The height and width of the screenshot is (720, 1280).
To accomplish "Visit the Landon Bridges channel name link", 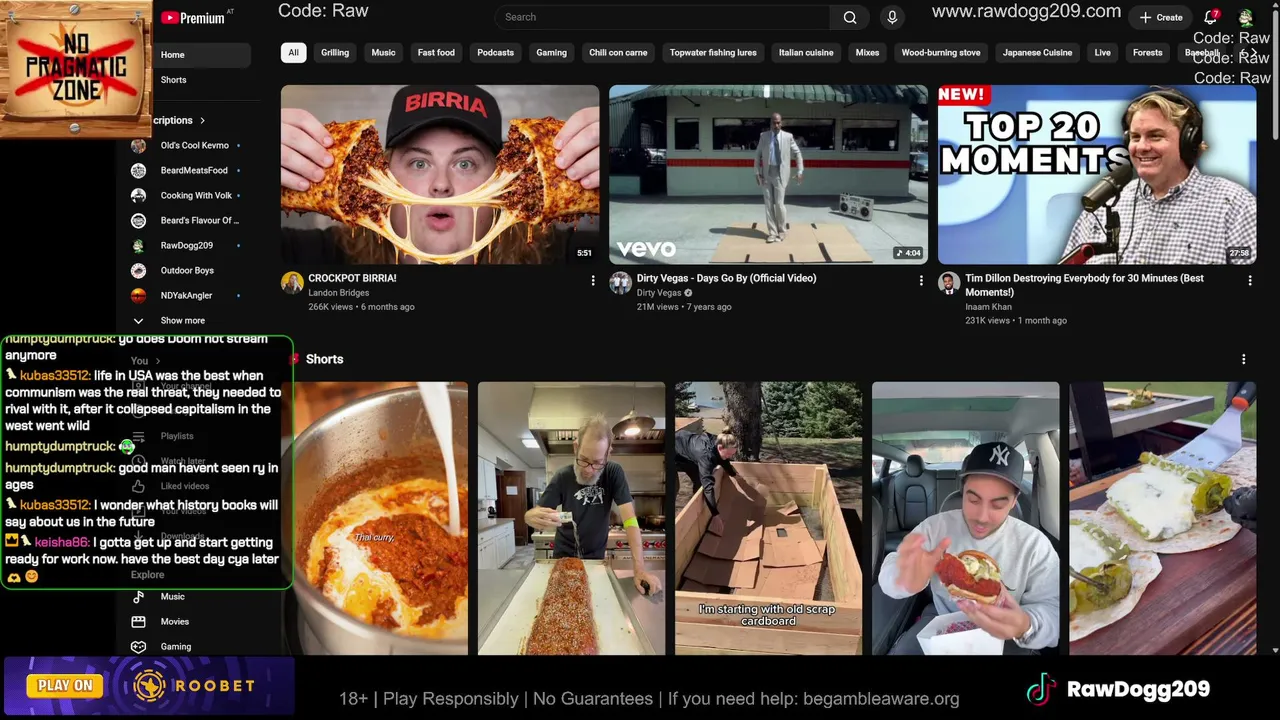I will [339, 293].
